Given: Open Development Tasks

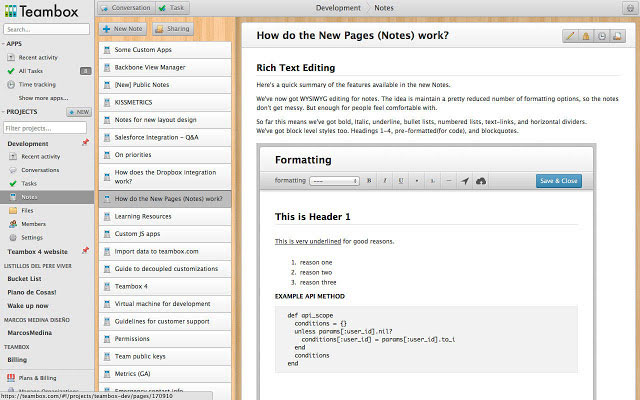Looking at the screenshot, I should (29, 183).
